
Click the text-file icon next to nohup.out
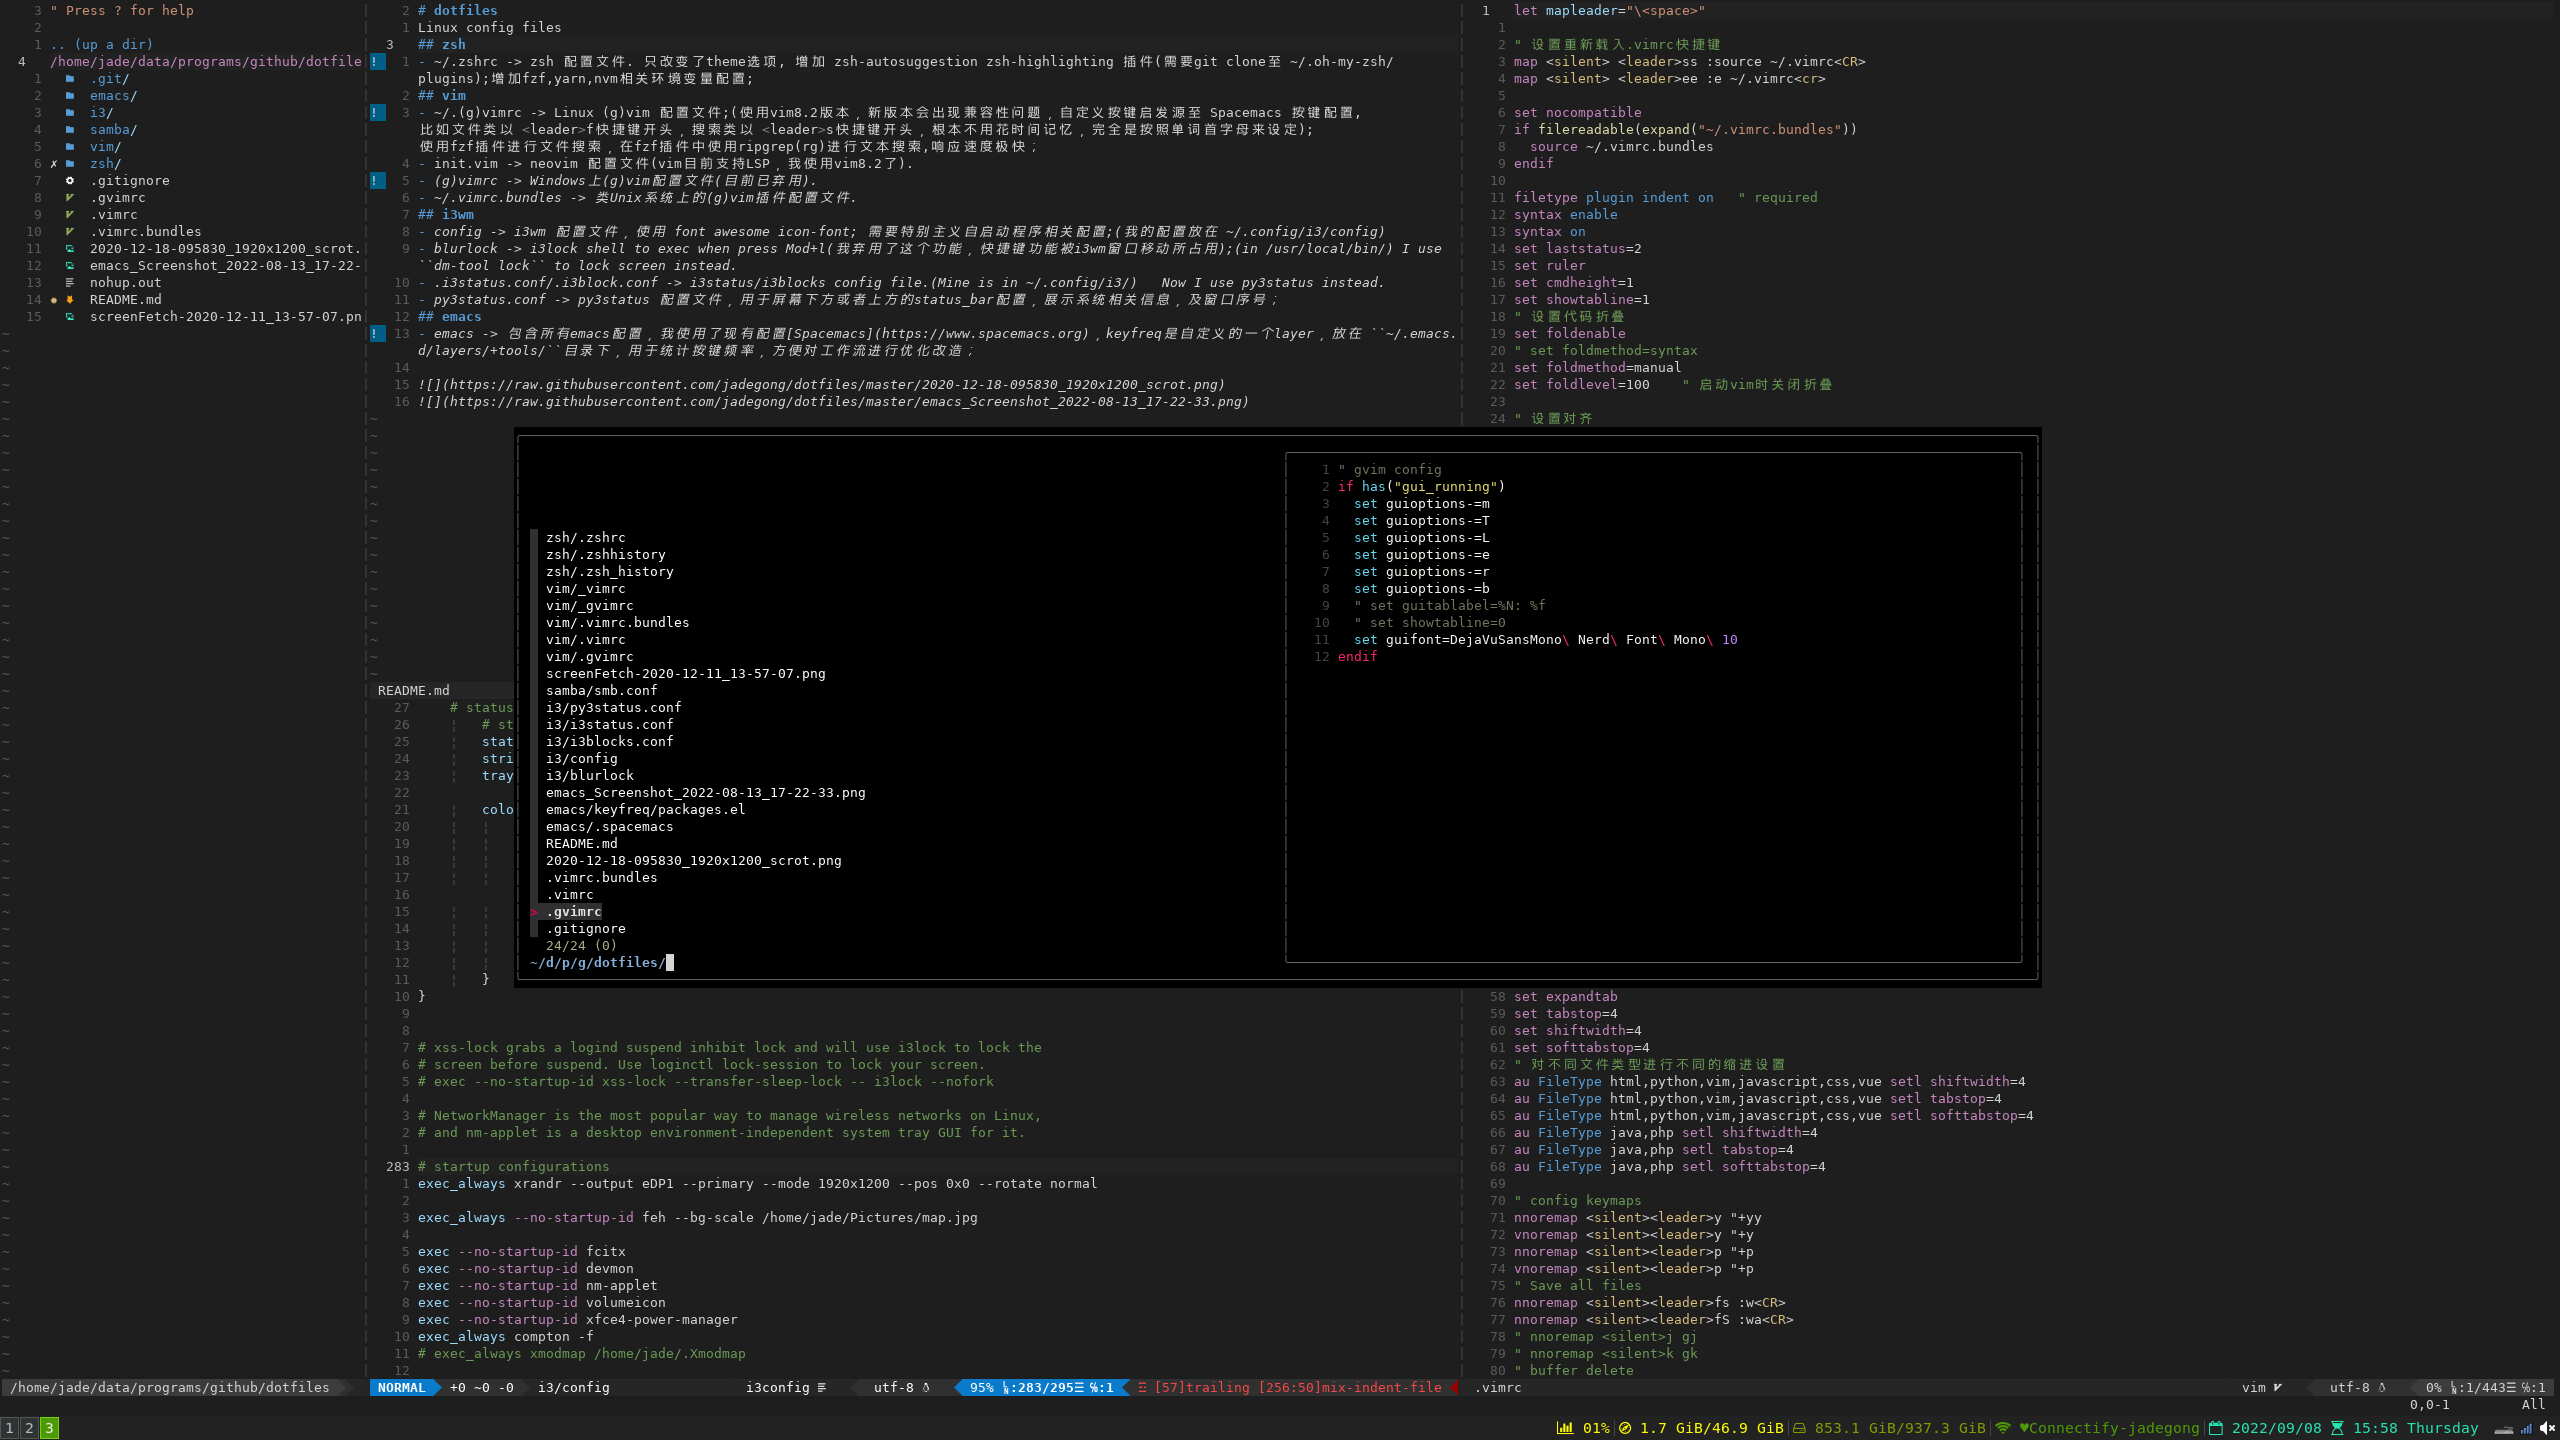(x=69, y=283)
